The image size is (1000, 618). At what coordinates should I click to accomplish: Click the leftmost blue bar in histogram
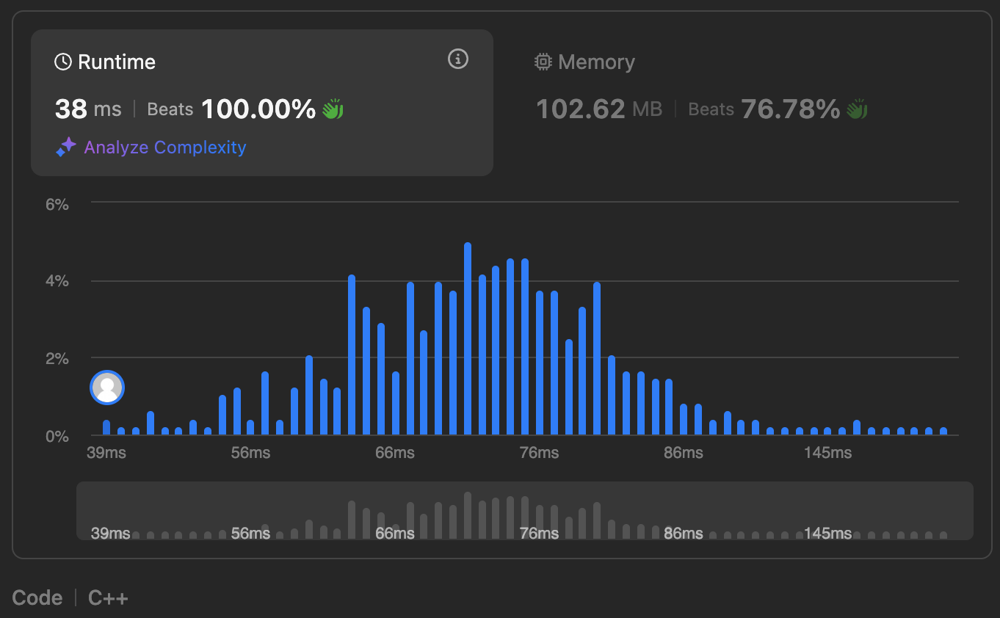pyautogui.click(x=107, y=428)
